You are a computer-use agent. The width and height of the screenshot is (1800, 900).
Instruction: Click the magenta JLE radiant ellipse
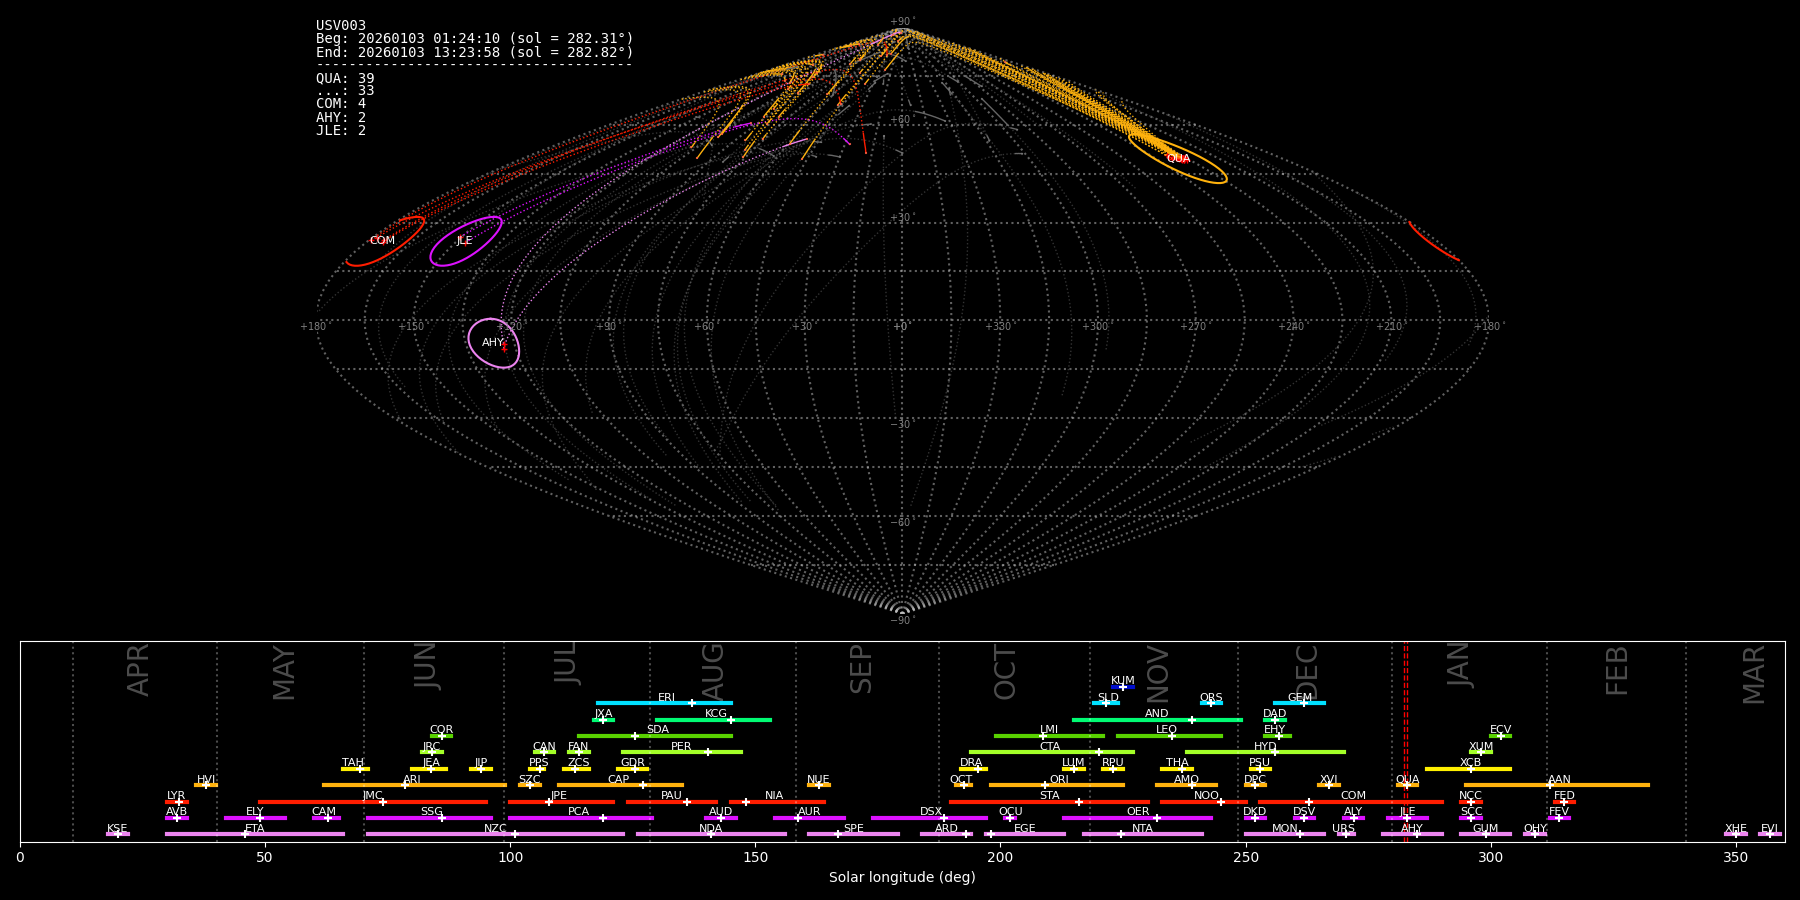465,241
